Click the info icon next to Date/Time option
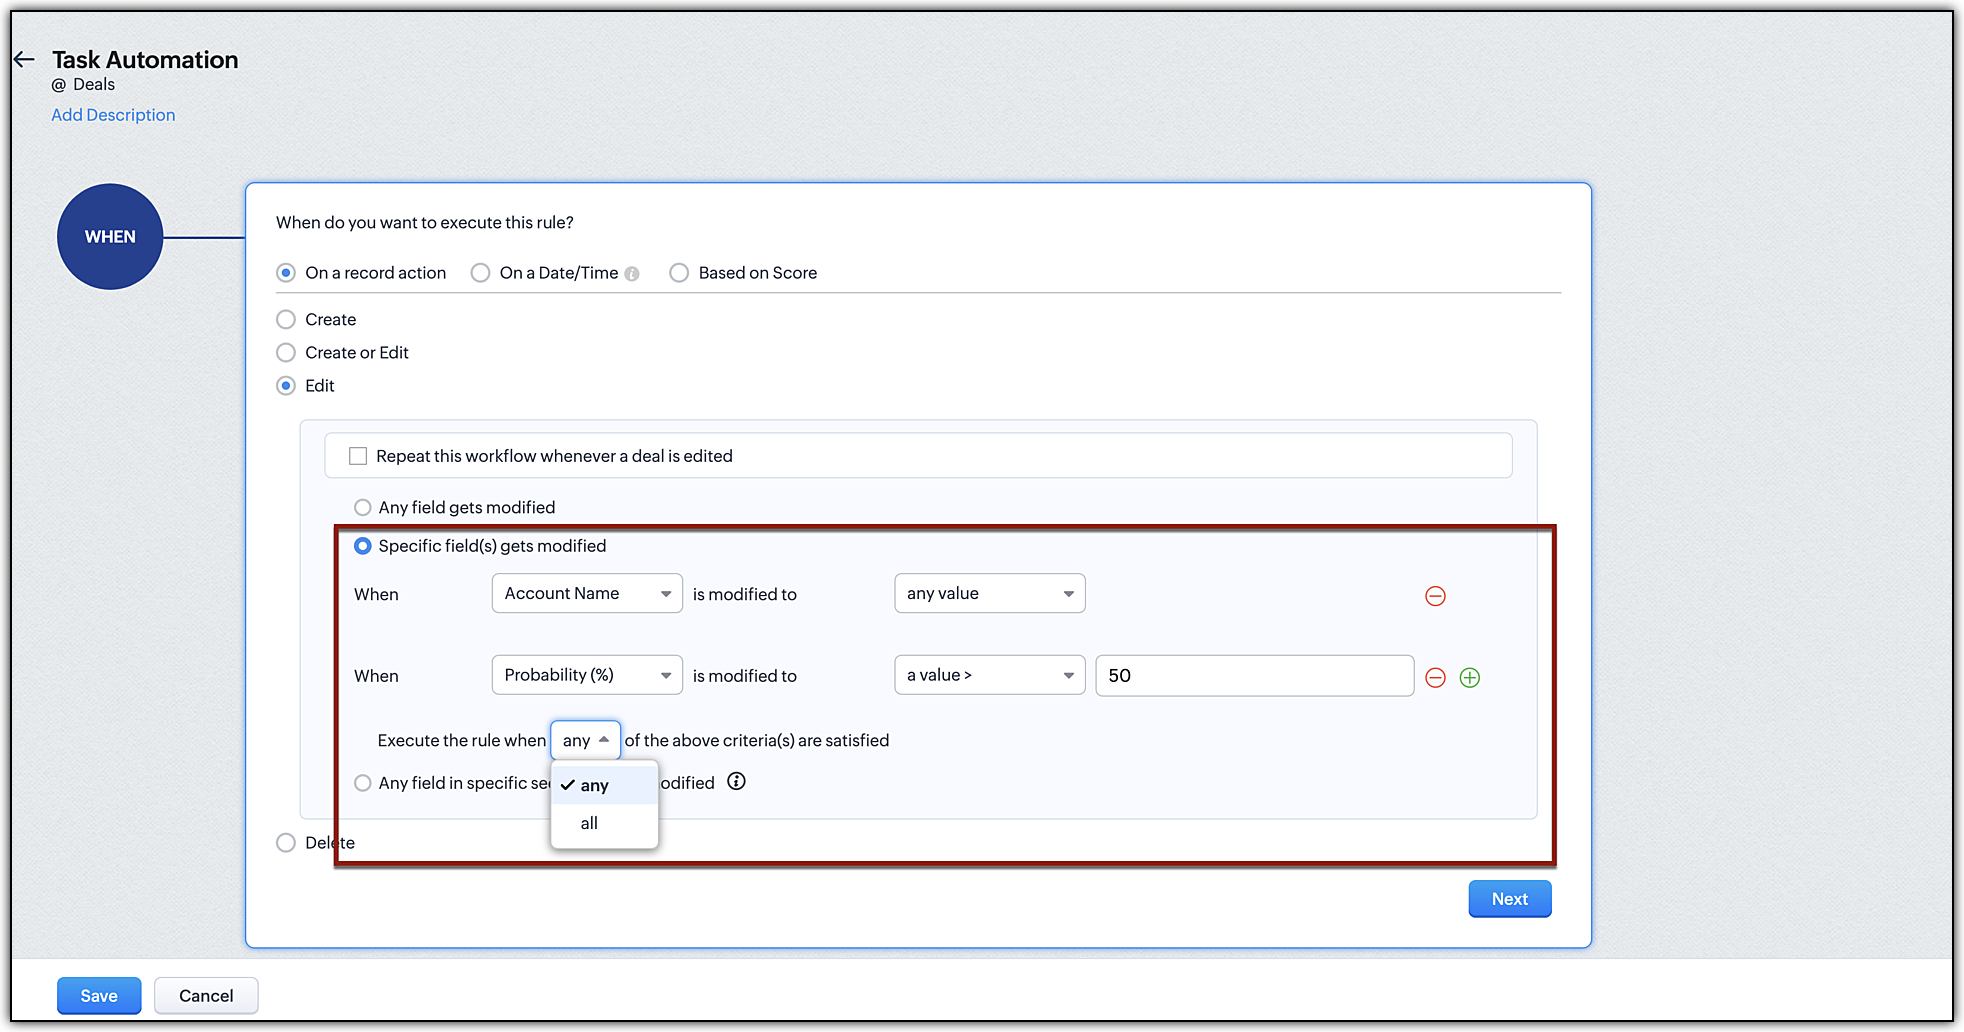1964x1032 pixels. pos(632,274)
